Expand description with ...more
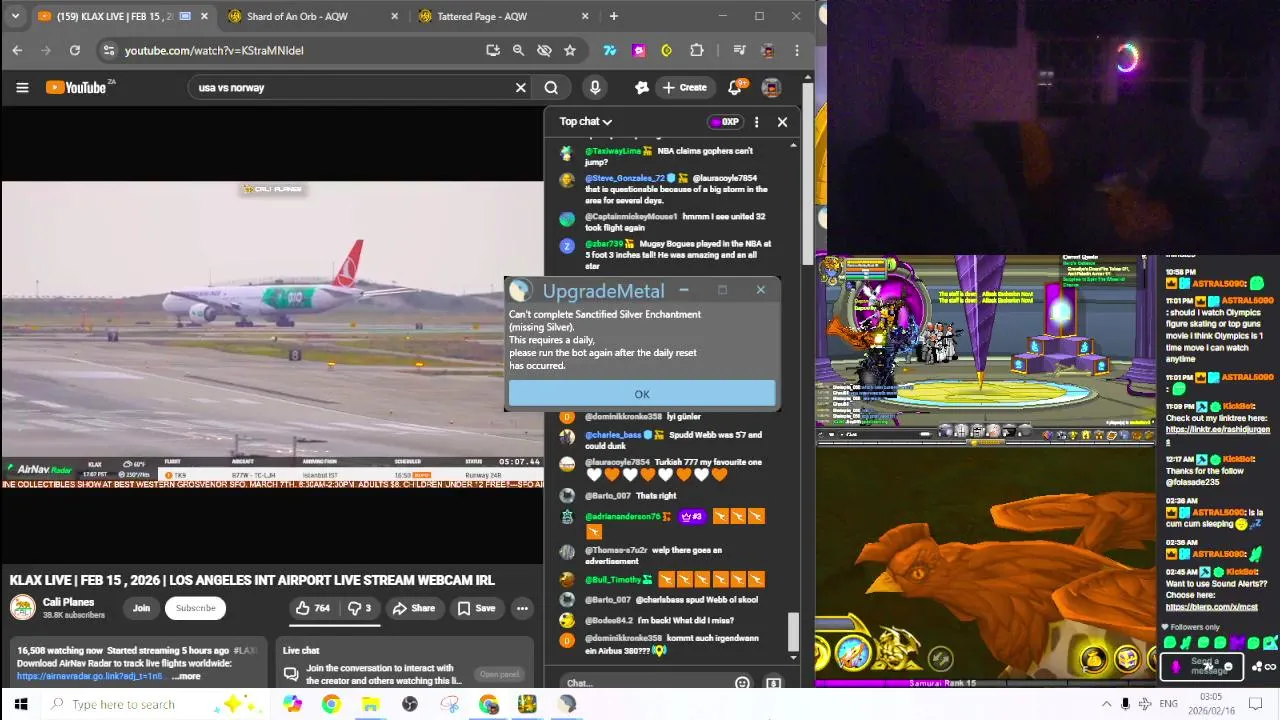Image resolution: width=1280 pixels, height=720 pixels. 186,677
